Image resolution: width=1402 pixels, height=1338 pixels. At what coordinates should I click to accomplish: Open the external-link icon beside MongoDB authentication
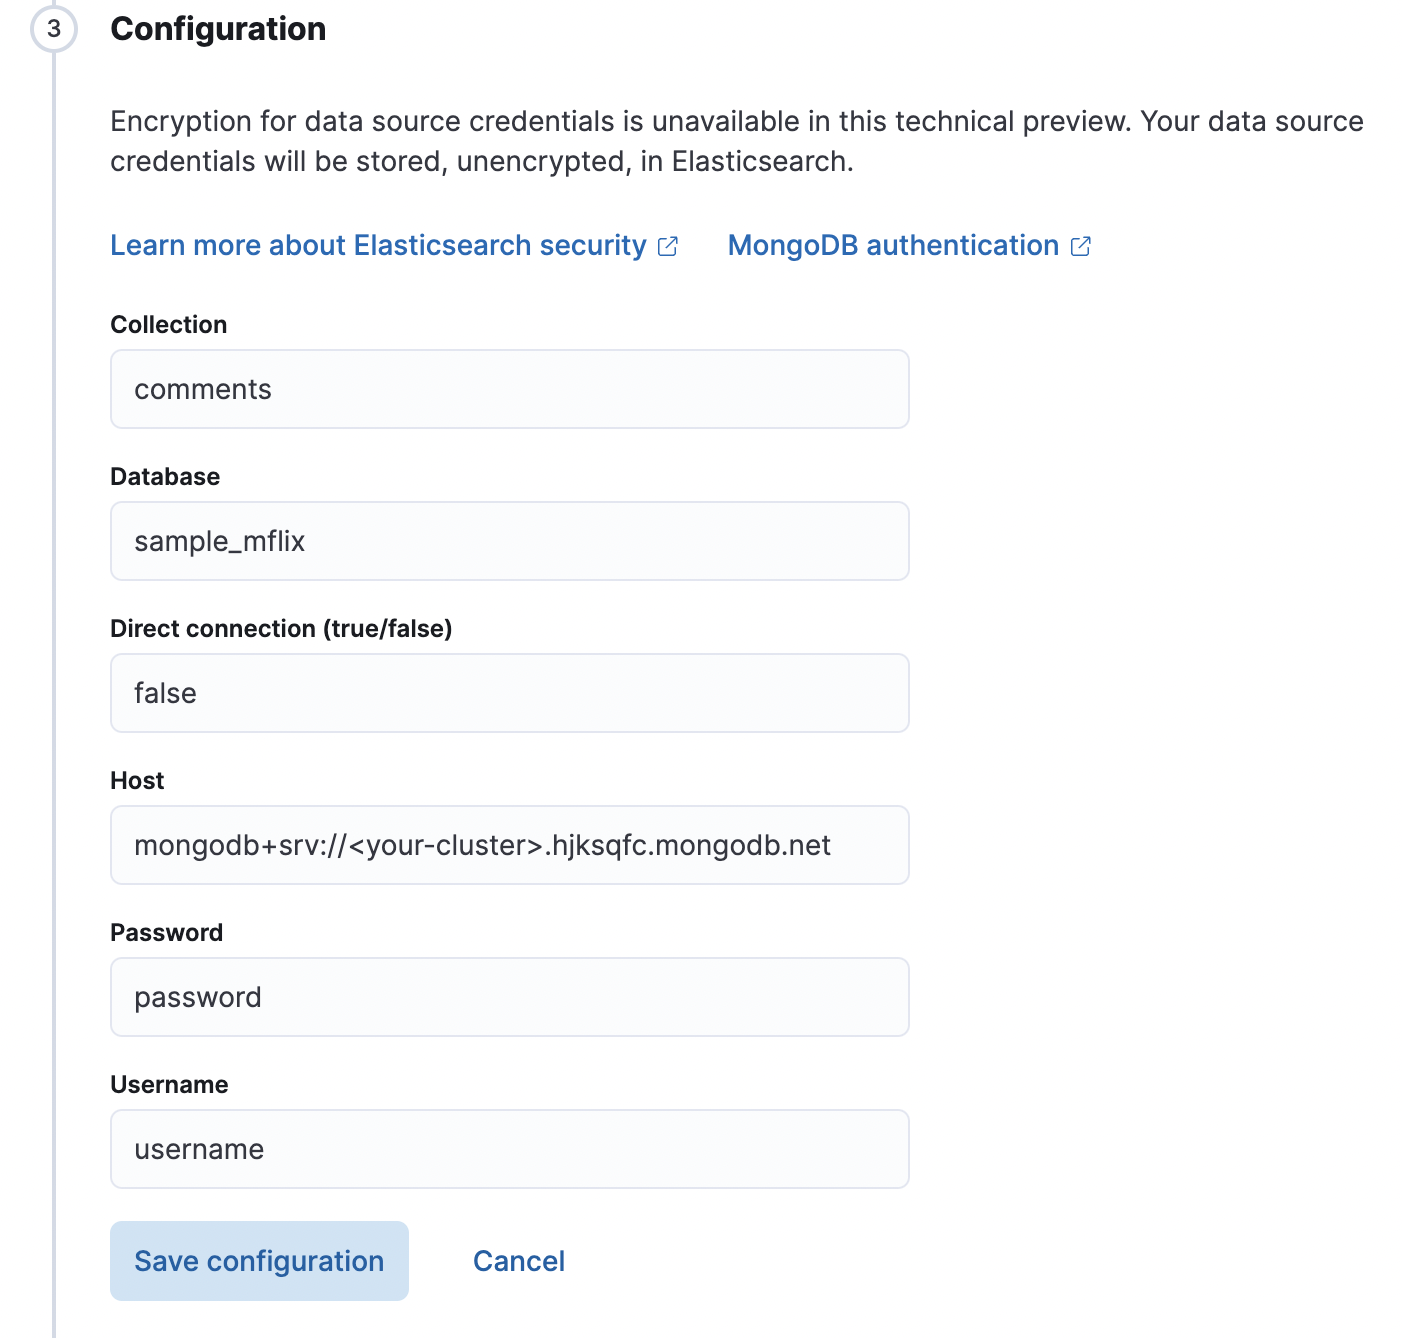[1080, 245]
